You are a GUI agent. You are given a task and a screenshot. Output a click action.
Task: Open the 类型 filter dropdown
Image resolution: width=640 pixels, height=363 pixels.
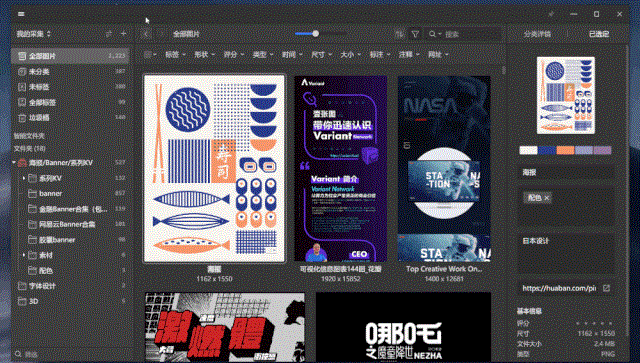263,54
